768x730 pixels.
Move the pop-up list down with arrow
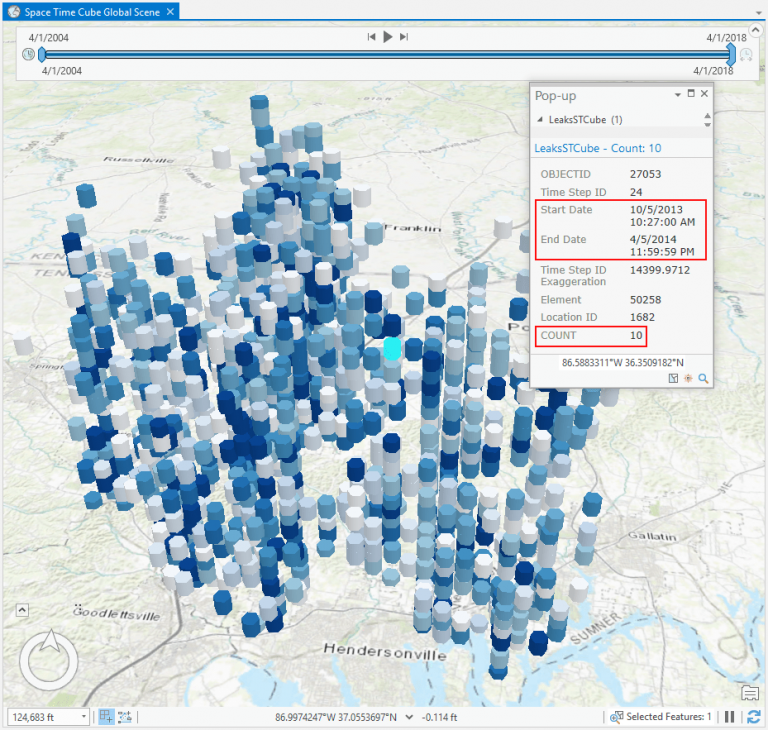click(707, 124)
